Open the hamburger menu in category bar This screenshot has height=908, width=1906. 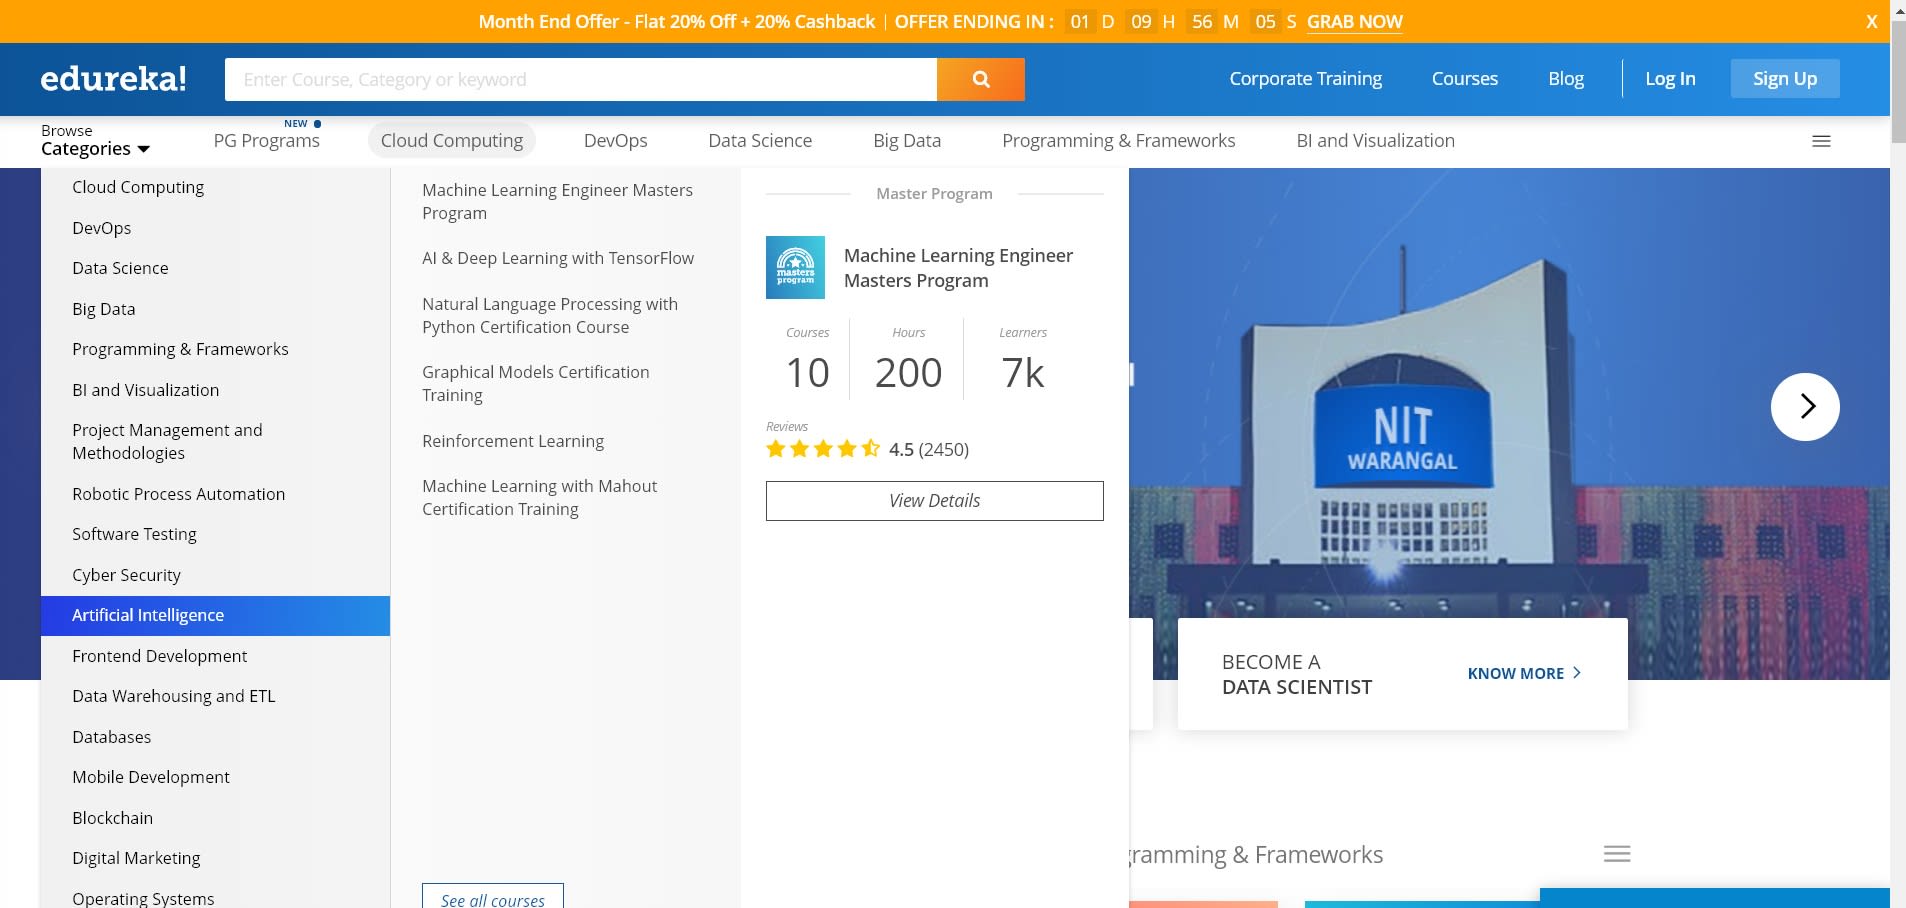[x=1821, y=141]
